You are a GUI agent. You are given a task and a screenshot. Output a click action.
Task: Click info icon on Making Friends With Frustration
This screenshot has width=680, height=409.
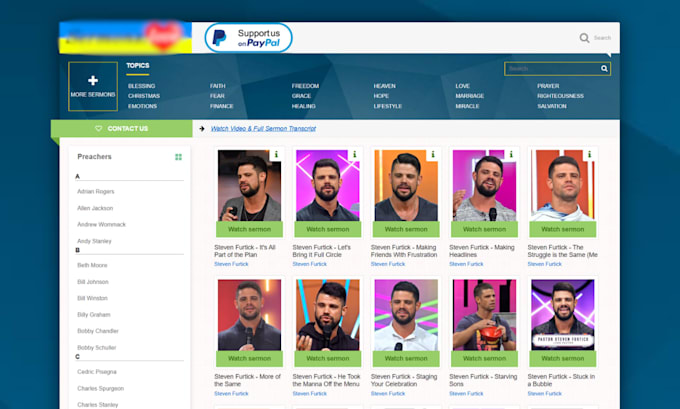click(x=432, y=154)
